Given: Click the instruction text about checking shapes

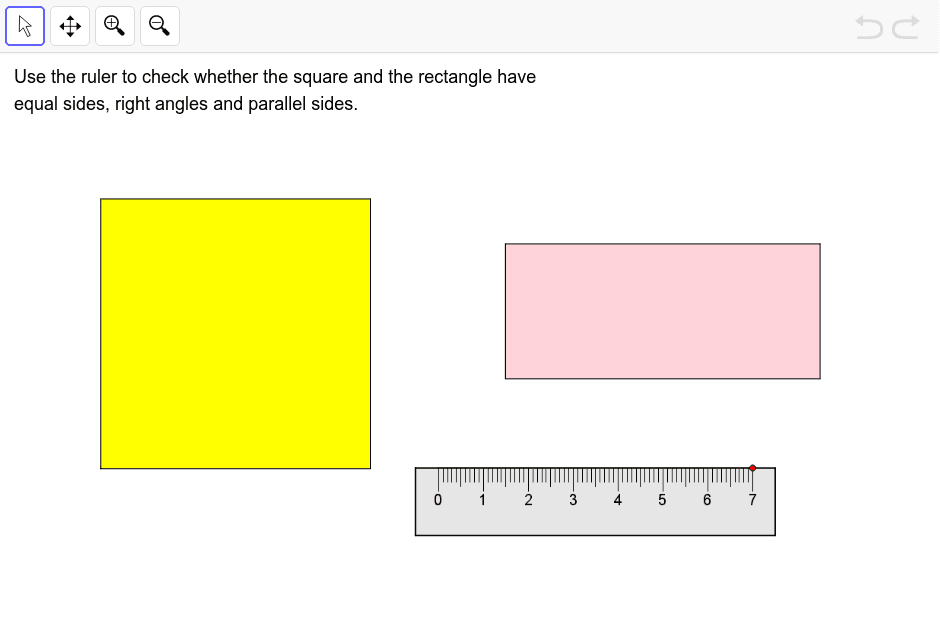Looking at the screenshot, I should pos(274,77).
